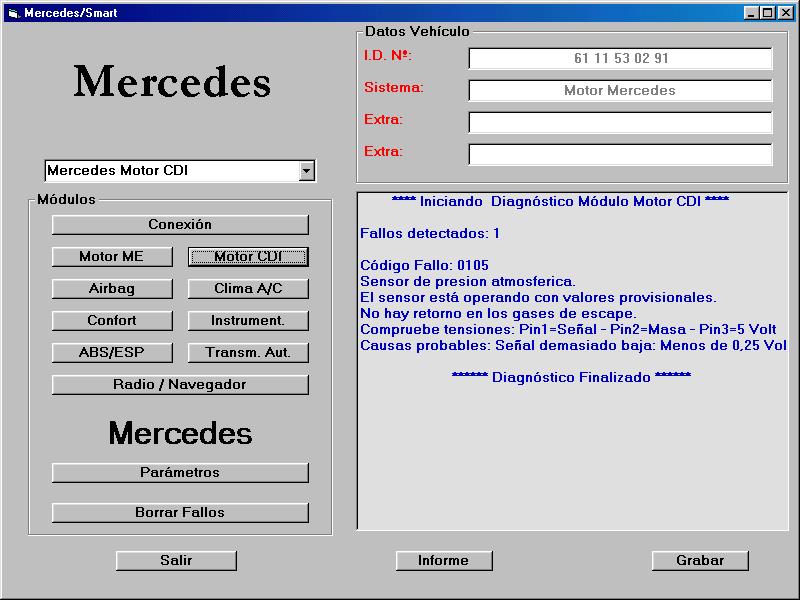Open the Instrument. module
This screenshot has height=600, width=800.
tap(248, 320)
